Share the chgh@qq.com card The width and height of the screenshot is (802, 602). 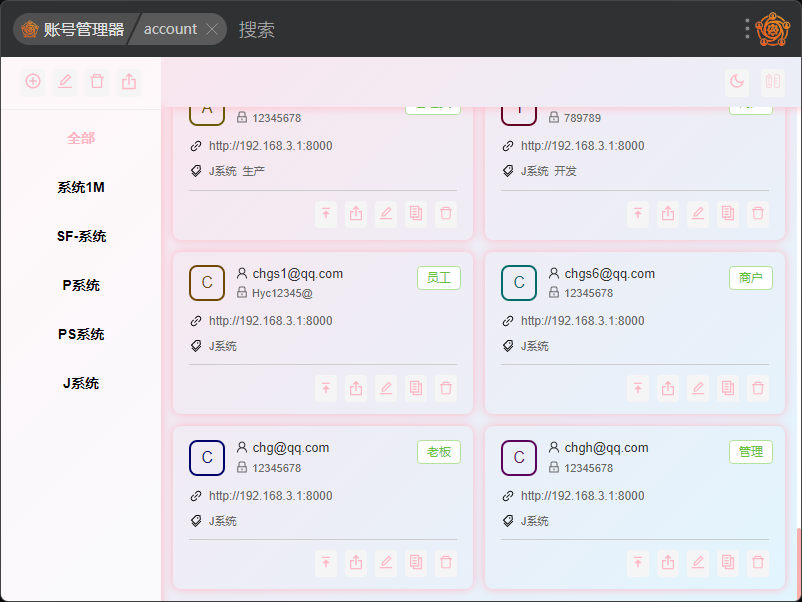click(668, 563)
